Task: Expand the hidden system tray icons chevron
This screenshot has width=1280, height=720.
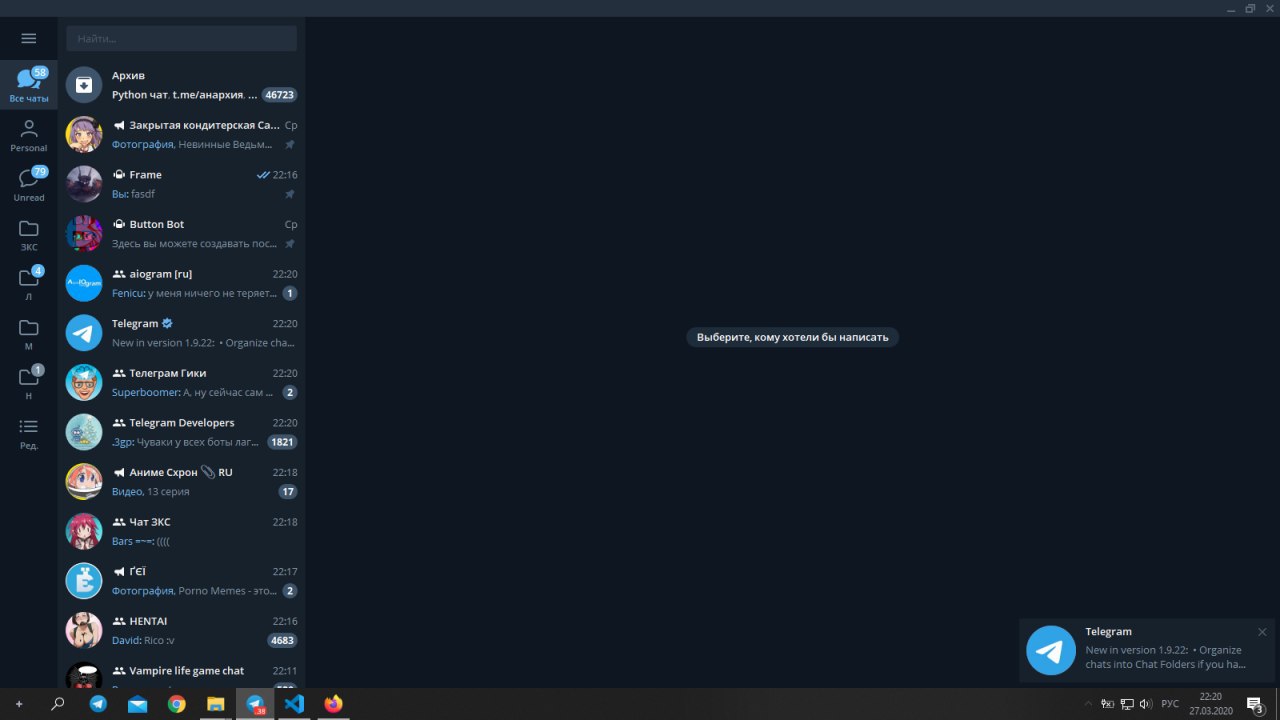Action: coord(1089,704)
